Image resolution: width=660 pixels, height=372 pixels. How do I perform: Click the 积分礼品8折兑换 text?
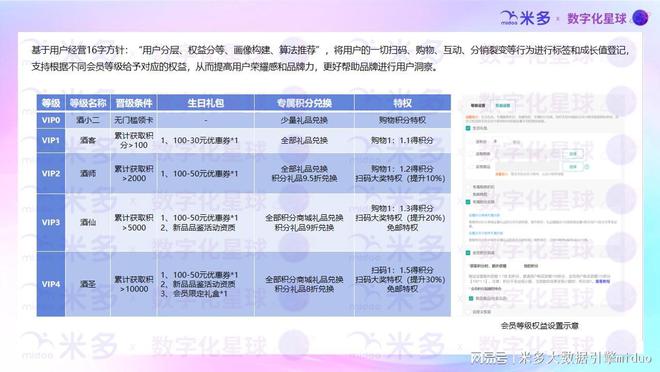click(304, 289)
